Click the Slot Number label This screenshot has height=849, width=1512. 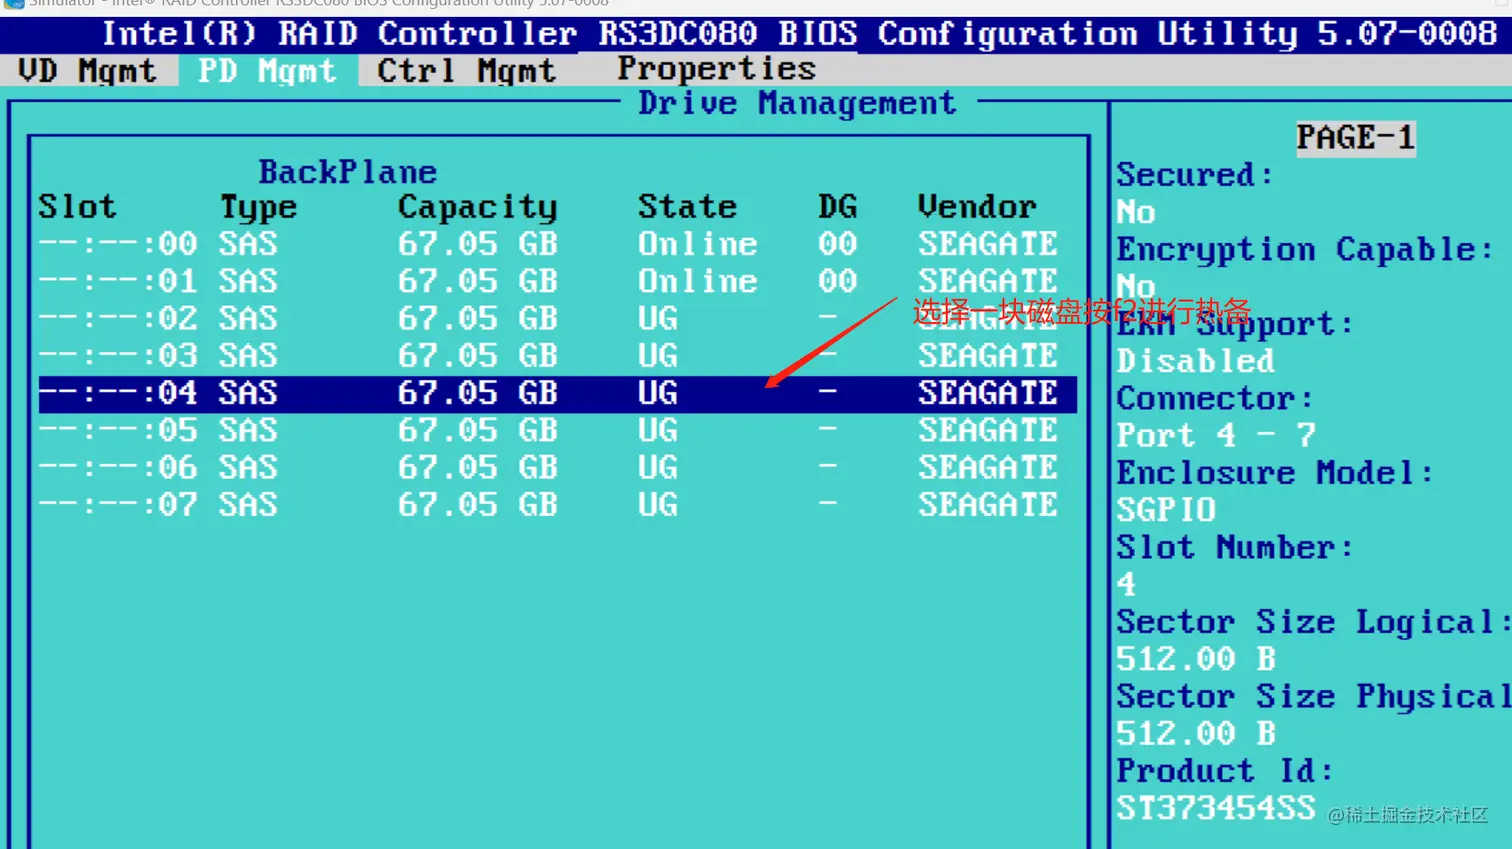(x=1235, y=548)
